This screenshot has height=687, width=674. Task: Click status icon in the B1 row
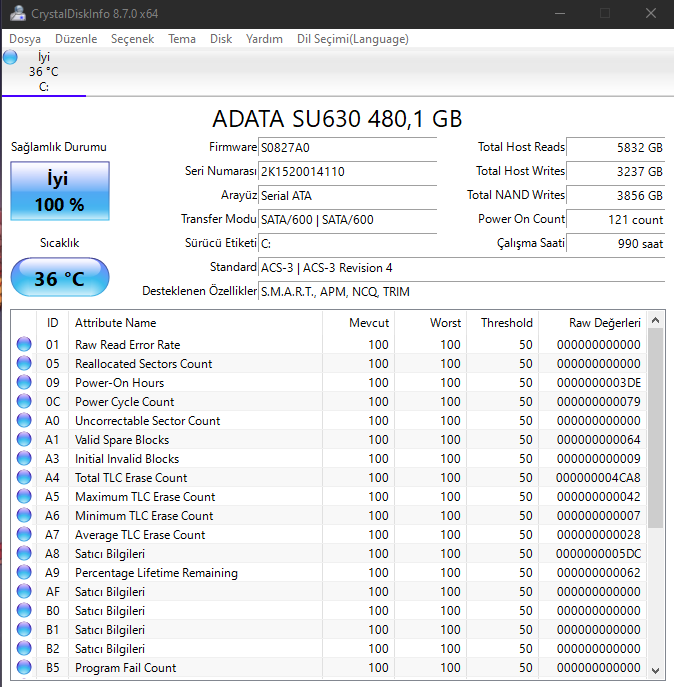24,629
